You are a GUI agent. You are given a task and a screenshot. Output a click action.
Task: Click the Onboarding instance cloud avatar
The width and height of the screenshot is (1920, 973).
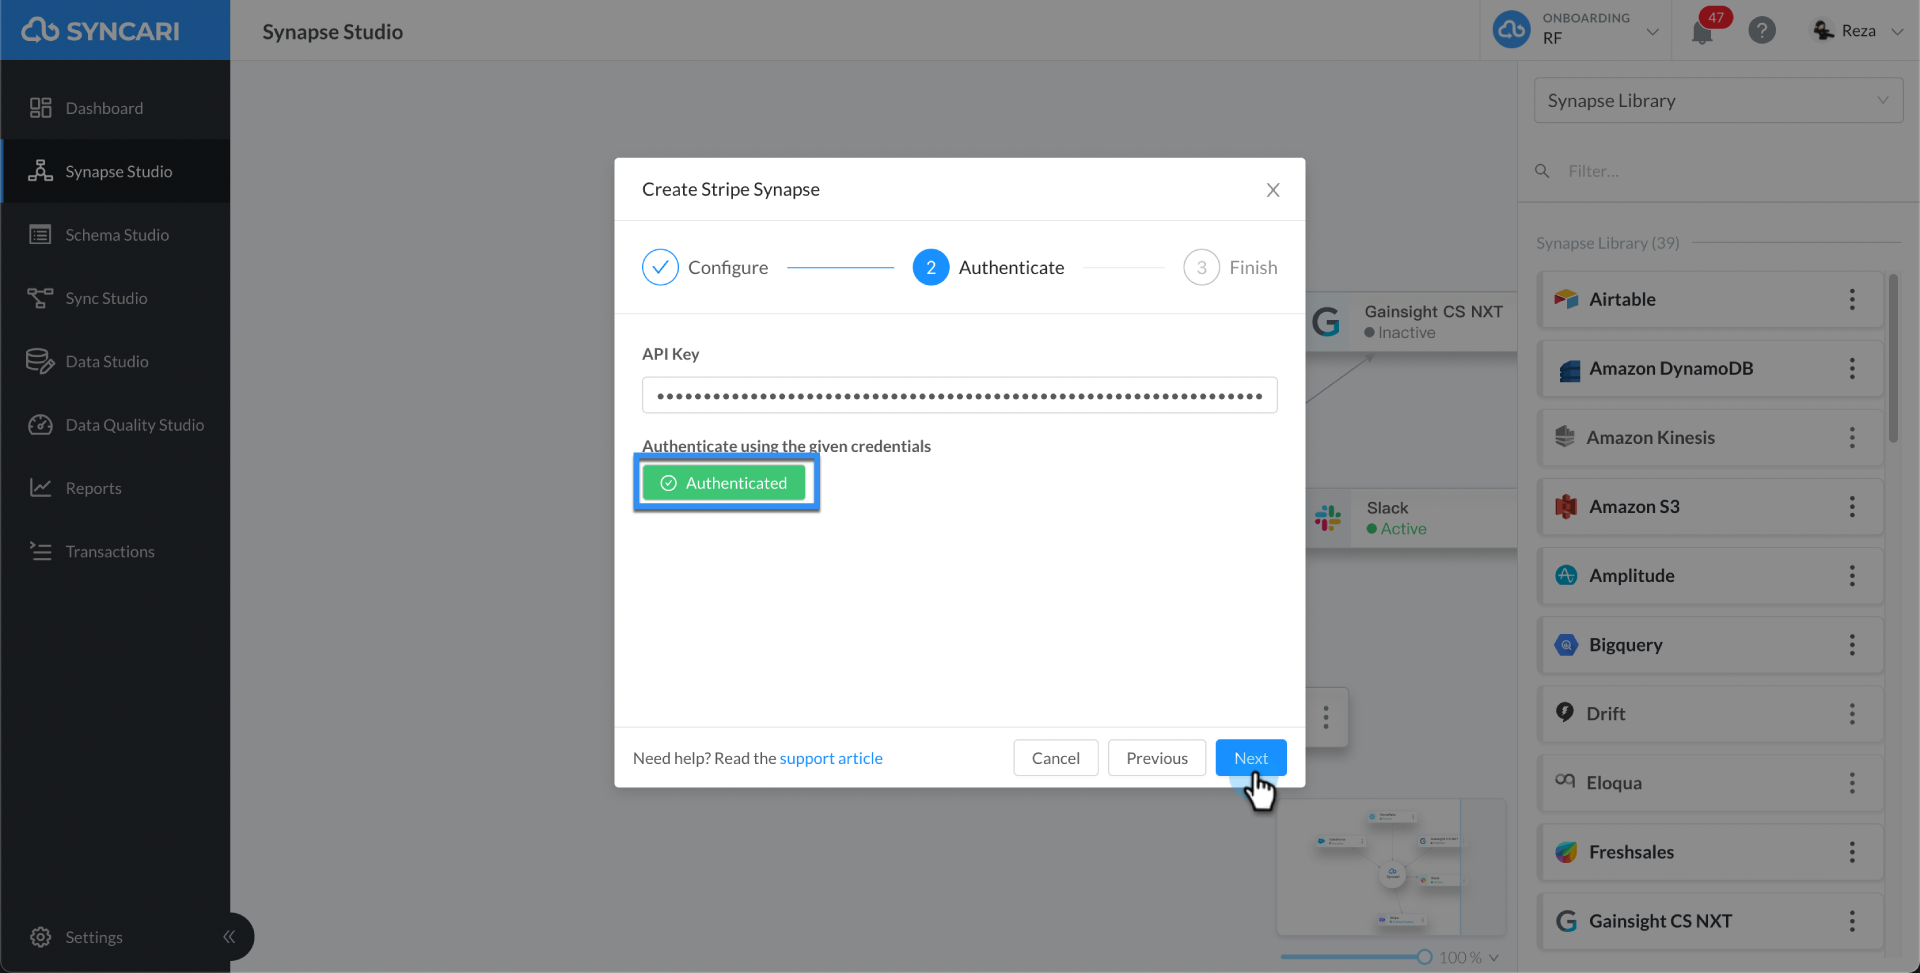click(x=1511, y=30)
